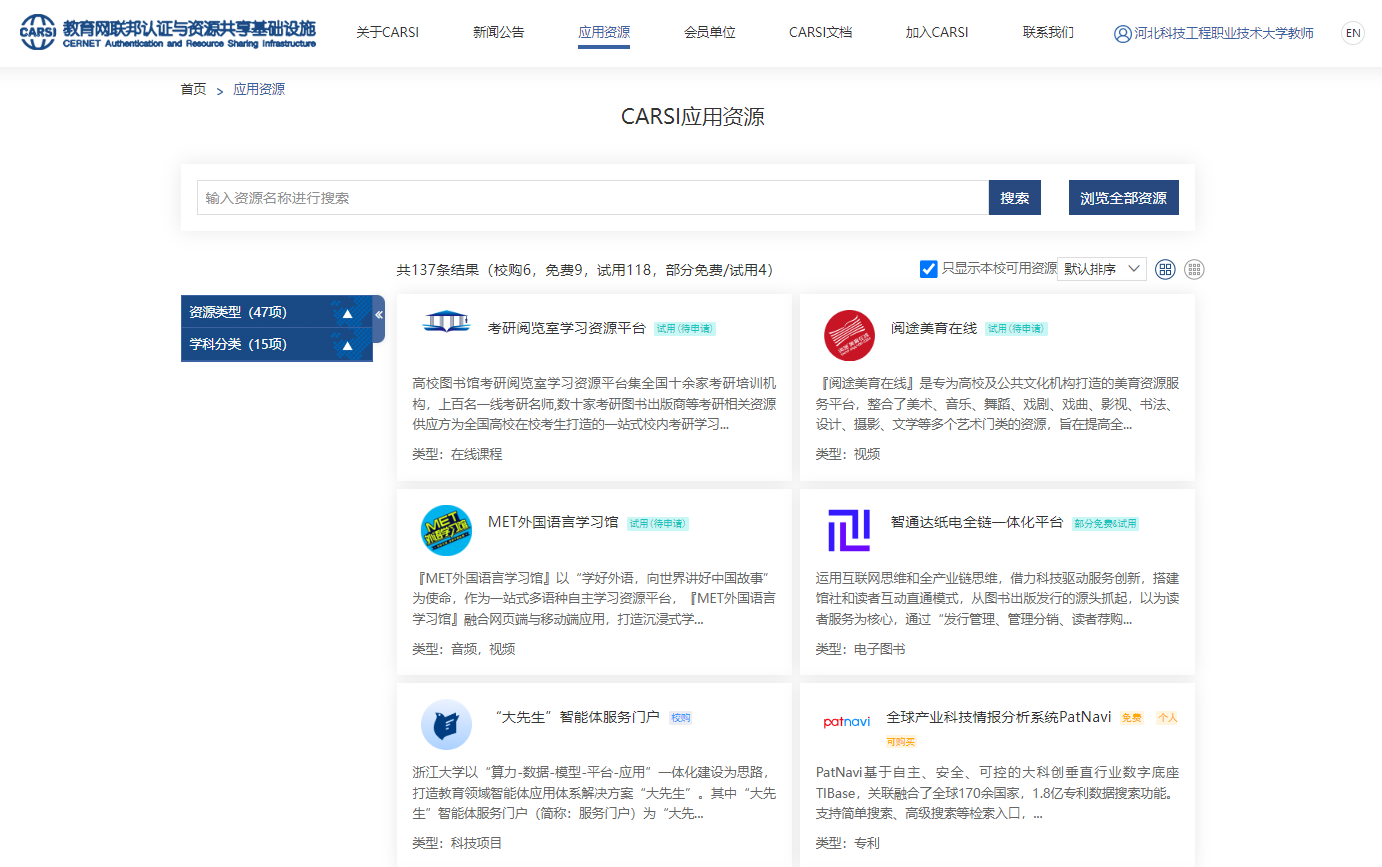The image size is (1382, 867).
Task: Click the 浏览全部资源 button
Action: [1123, 198]
